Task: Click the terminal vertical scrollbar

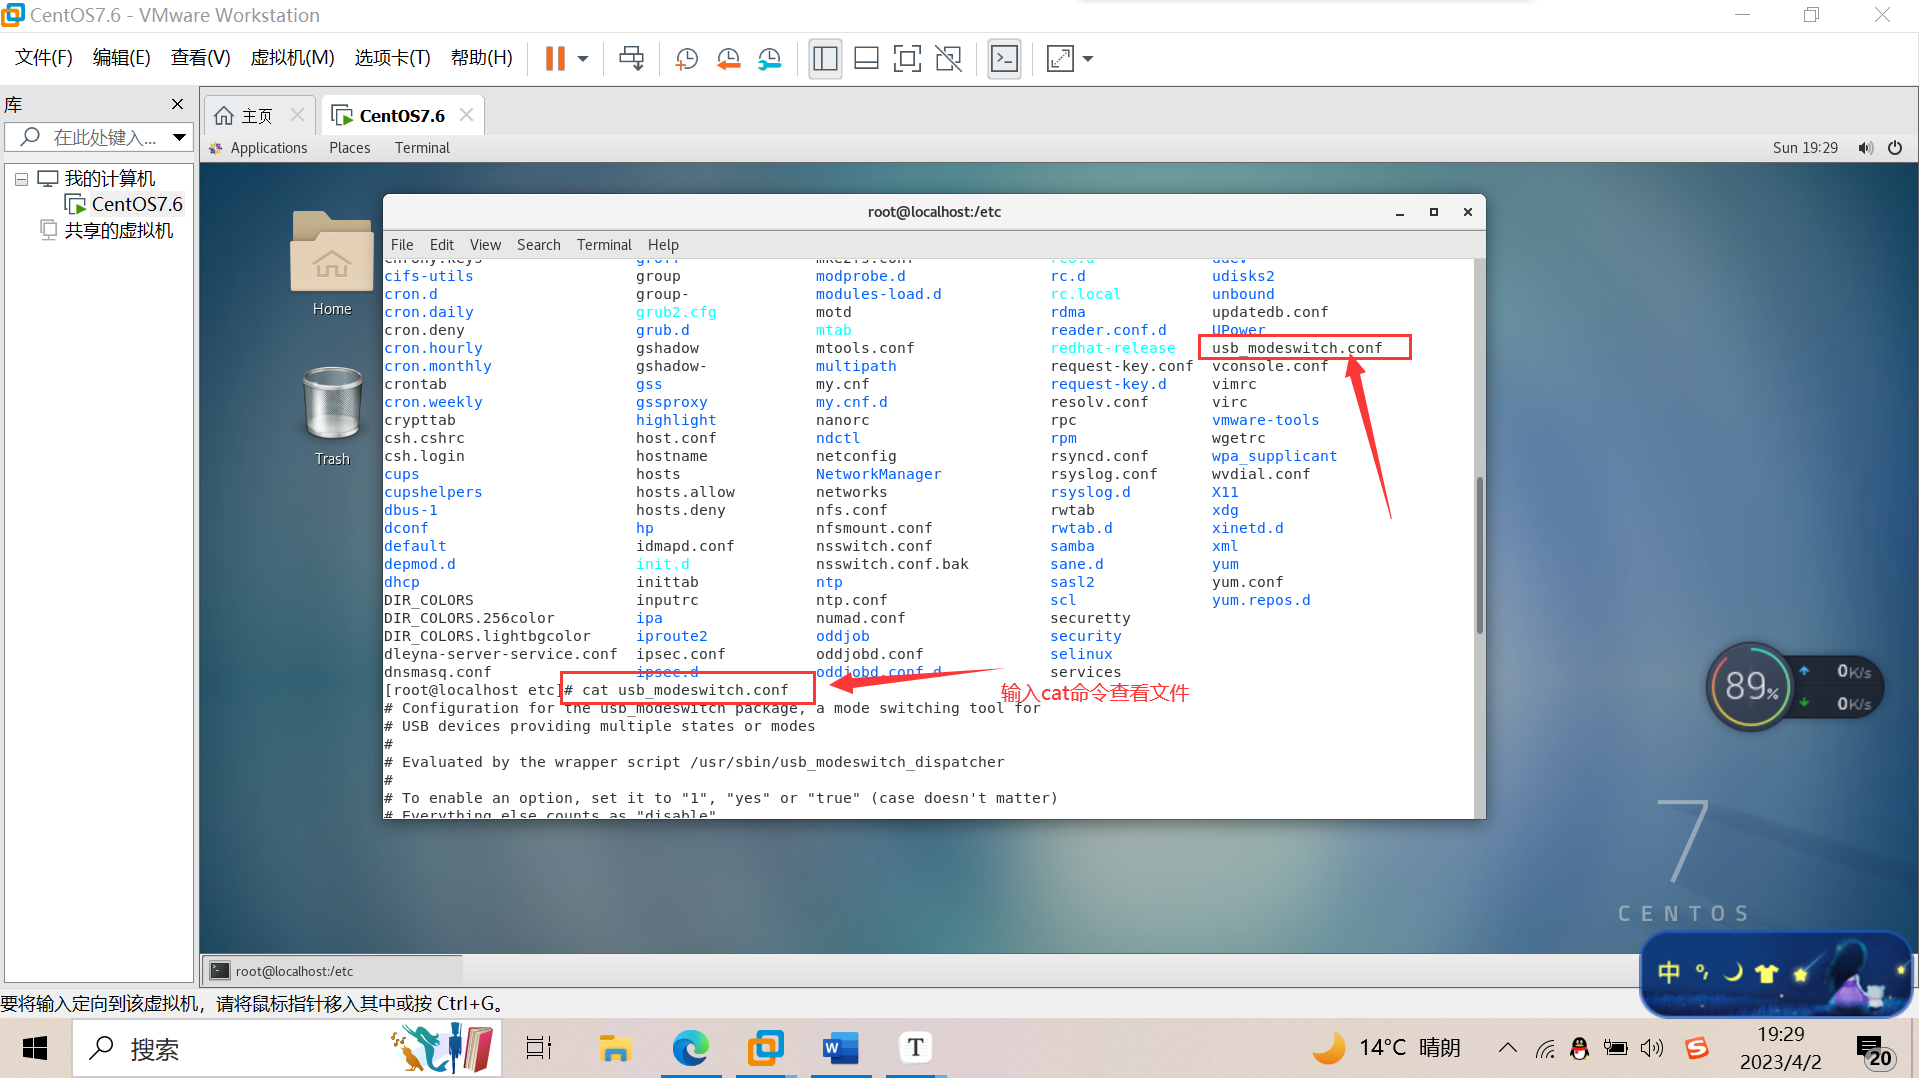Action: click(1479, 555)
